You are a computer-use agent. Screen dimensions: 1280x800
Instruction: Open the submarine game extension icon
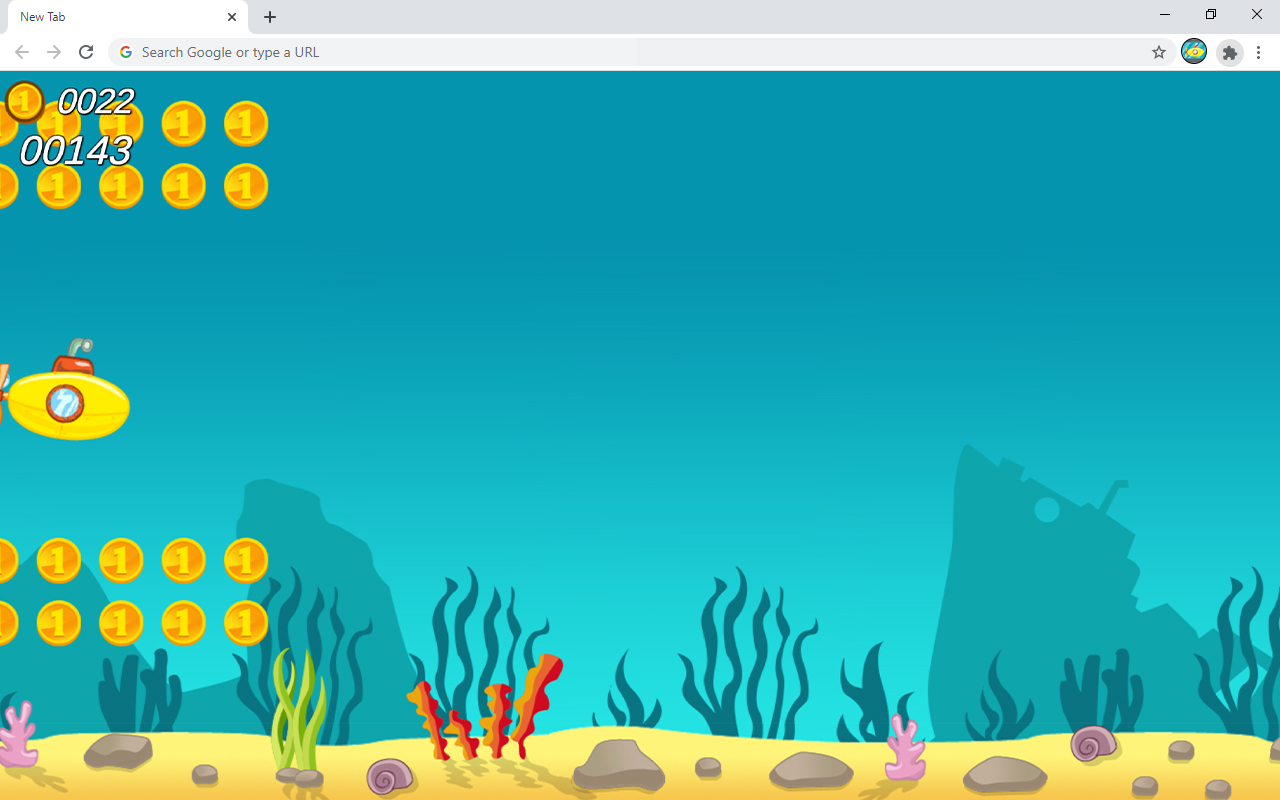(1194, 51)
